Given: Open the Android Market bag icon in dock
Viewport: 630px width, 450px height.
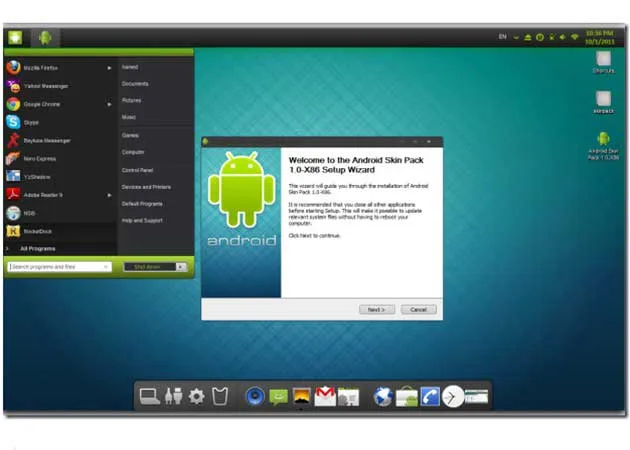Looking at the screenshot, I should point(407,397).
